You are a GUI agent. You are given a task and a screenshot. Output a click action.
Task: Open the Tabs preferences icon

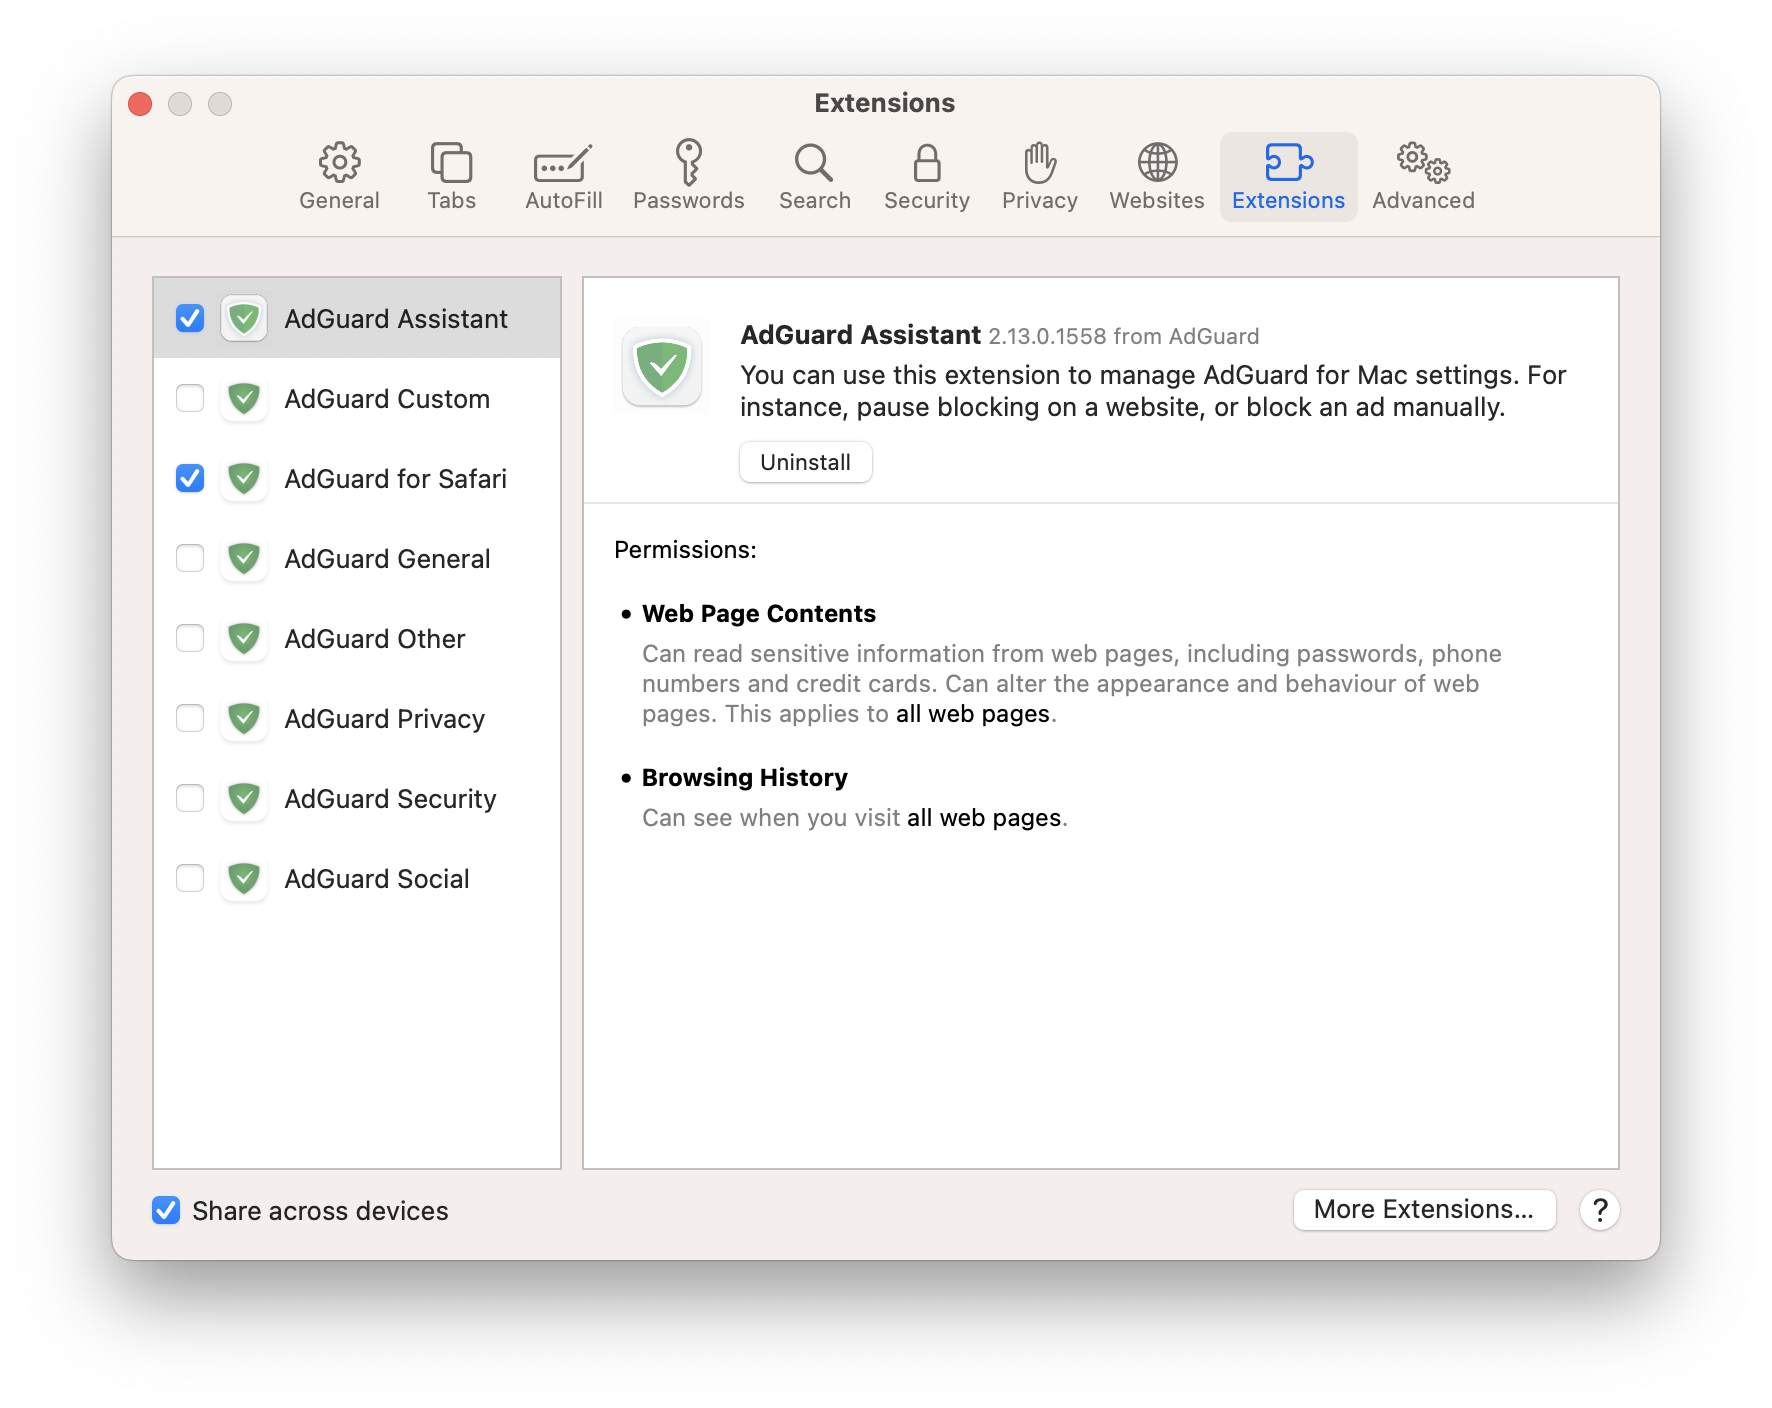click(451, 162)
